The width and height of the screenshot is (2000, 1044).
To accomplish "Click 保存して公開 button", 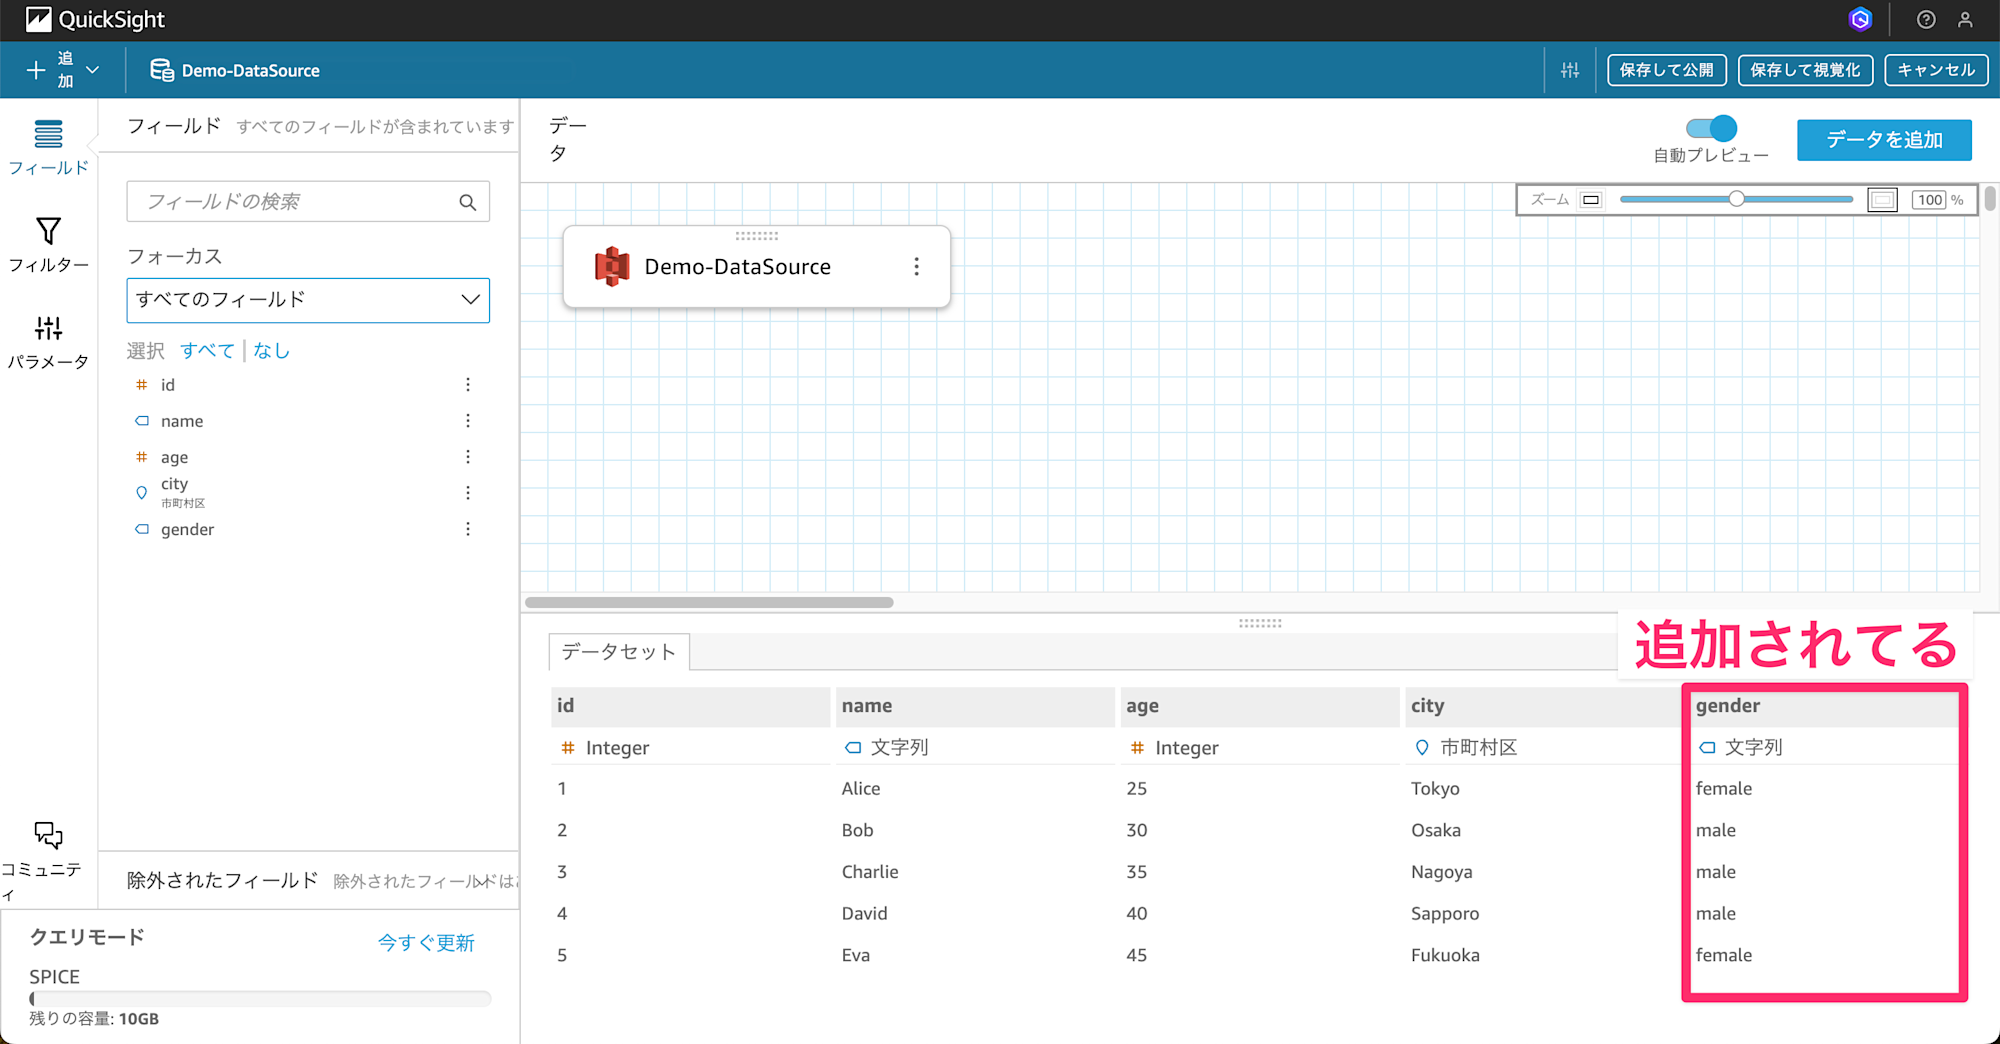I will (1666, 70).
